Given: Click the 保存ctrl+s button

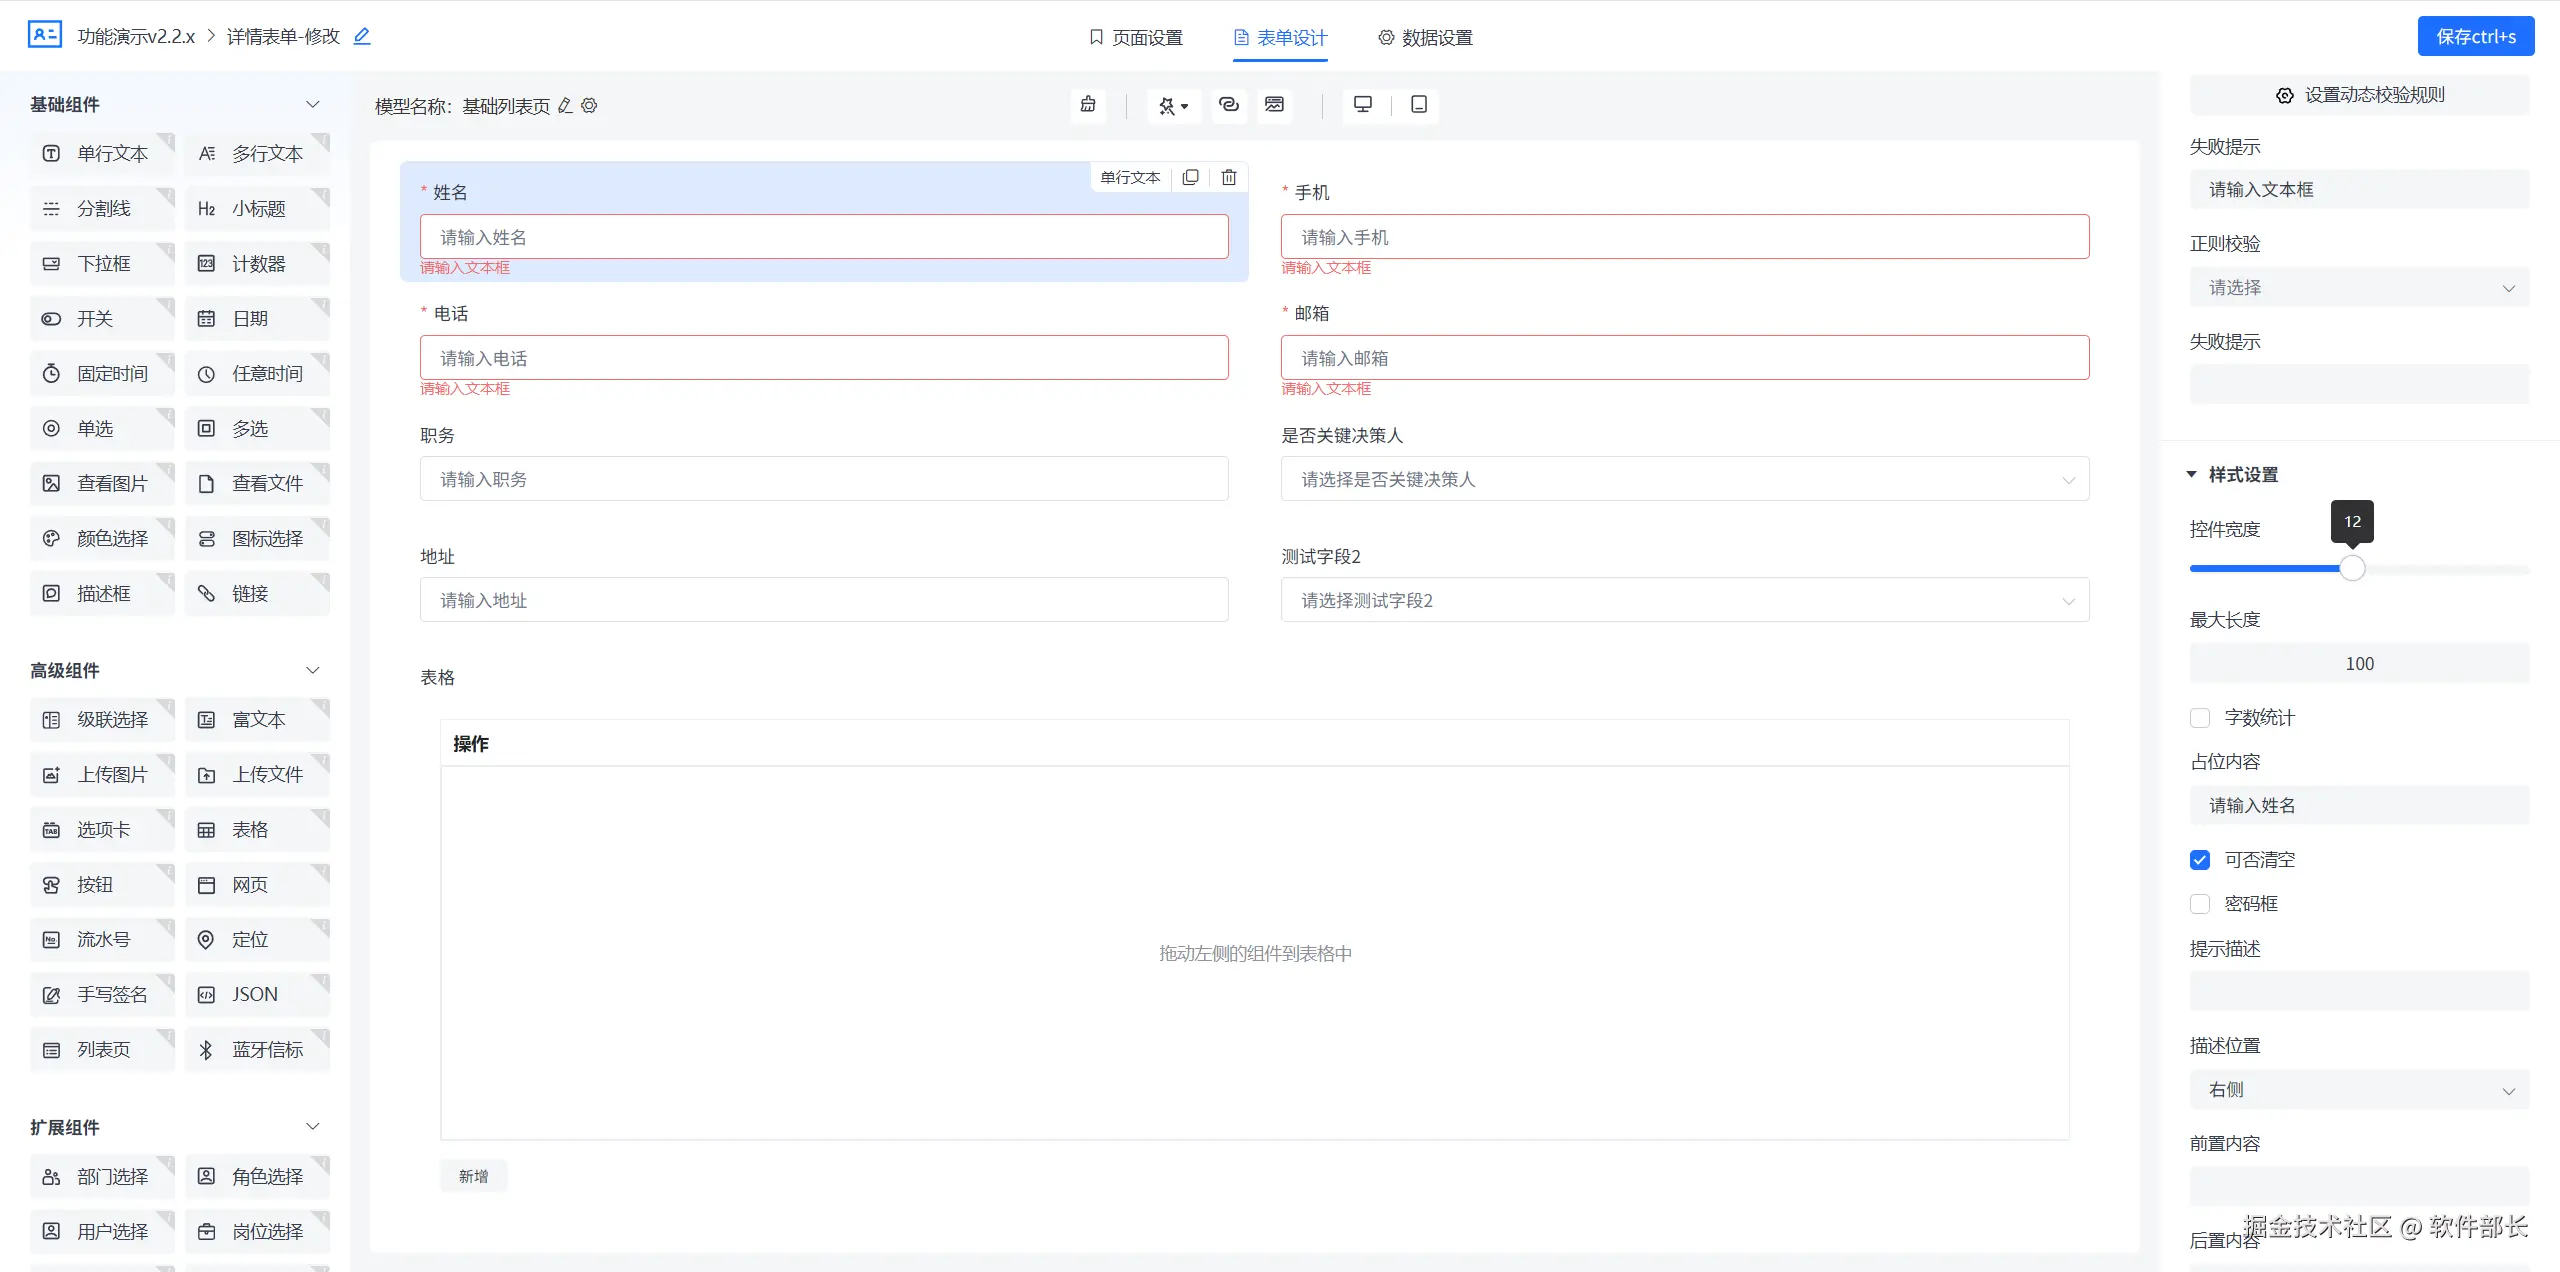Looking at the screenshot, I should [x=2475, y=36].
